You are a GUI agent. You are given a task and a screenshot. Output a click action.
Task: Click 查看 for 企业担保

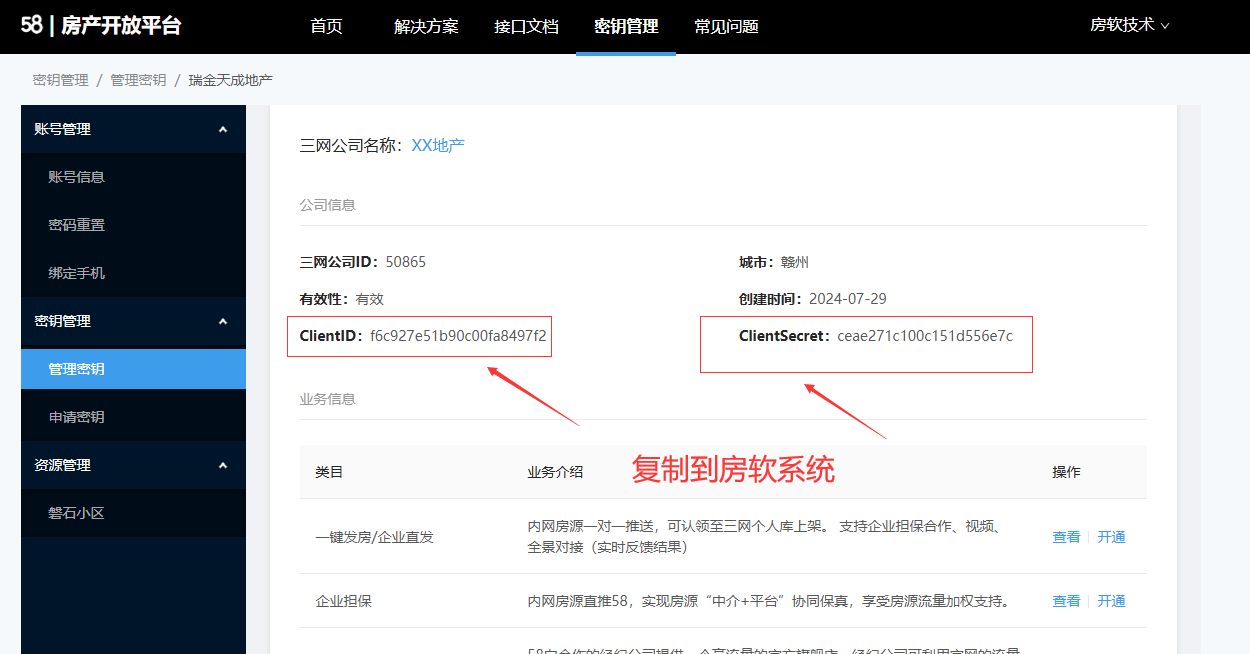click(x=1066, y=601)
